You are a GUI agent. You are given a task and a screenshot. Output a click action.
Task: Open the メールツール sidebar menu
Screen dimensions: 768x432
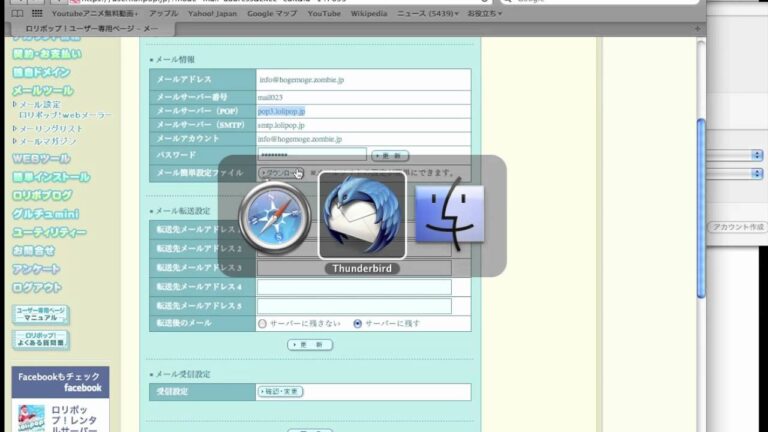click(x=43, y=91)
